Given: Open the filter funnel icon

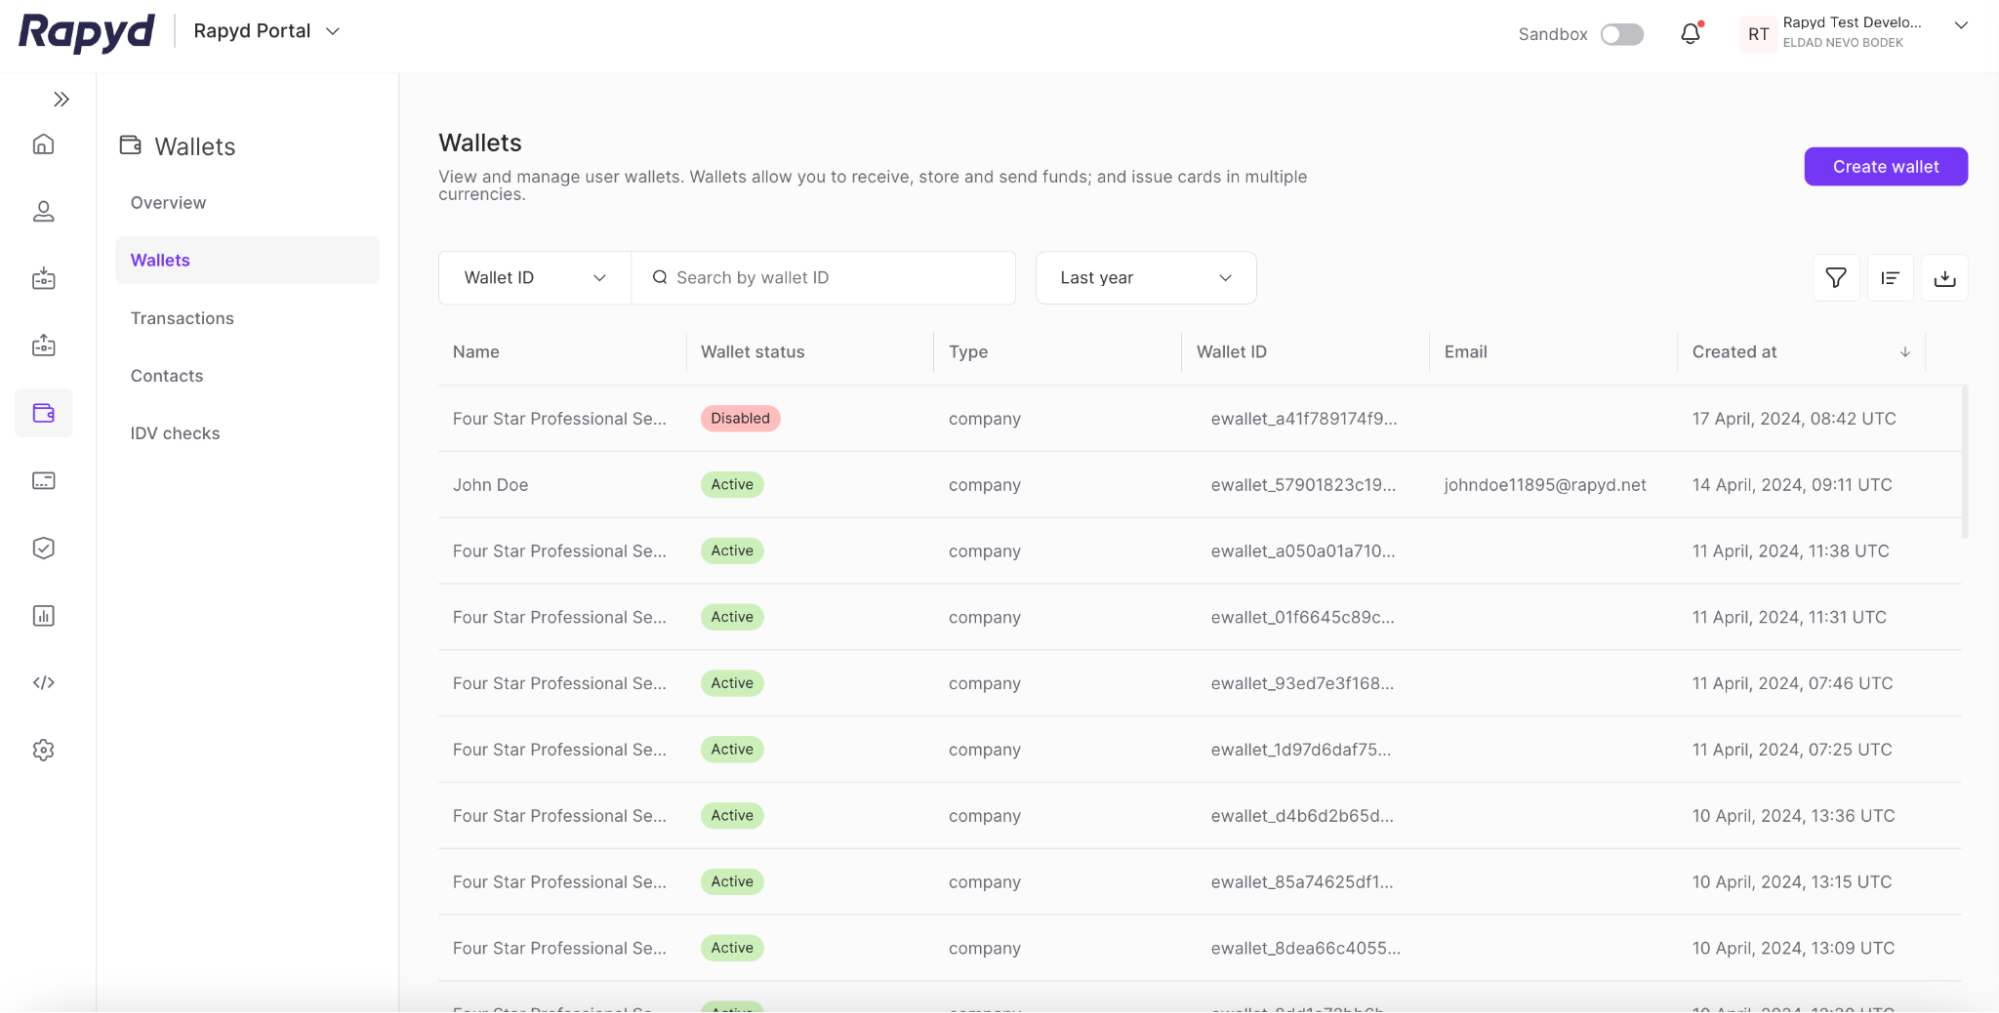Looking at the screenshot, I should tap(1835, 278).
